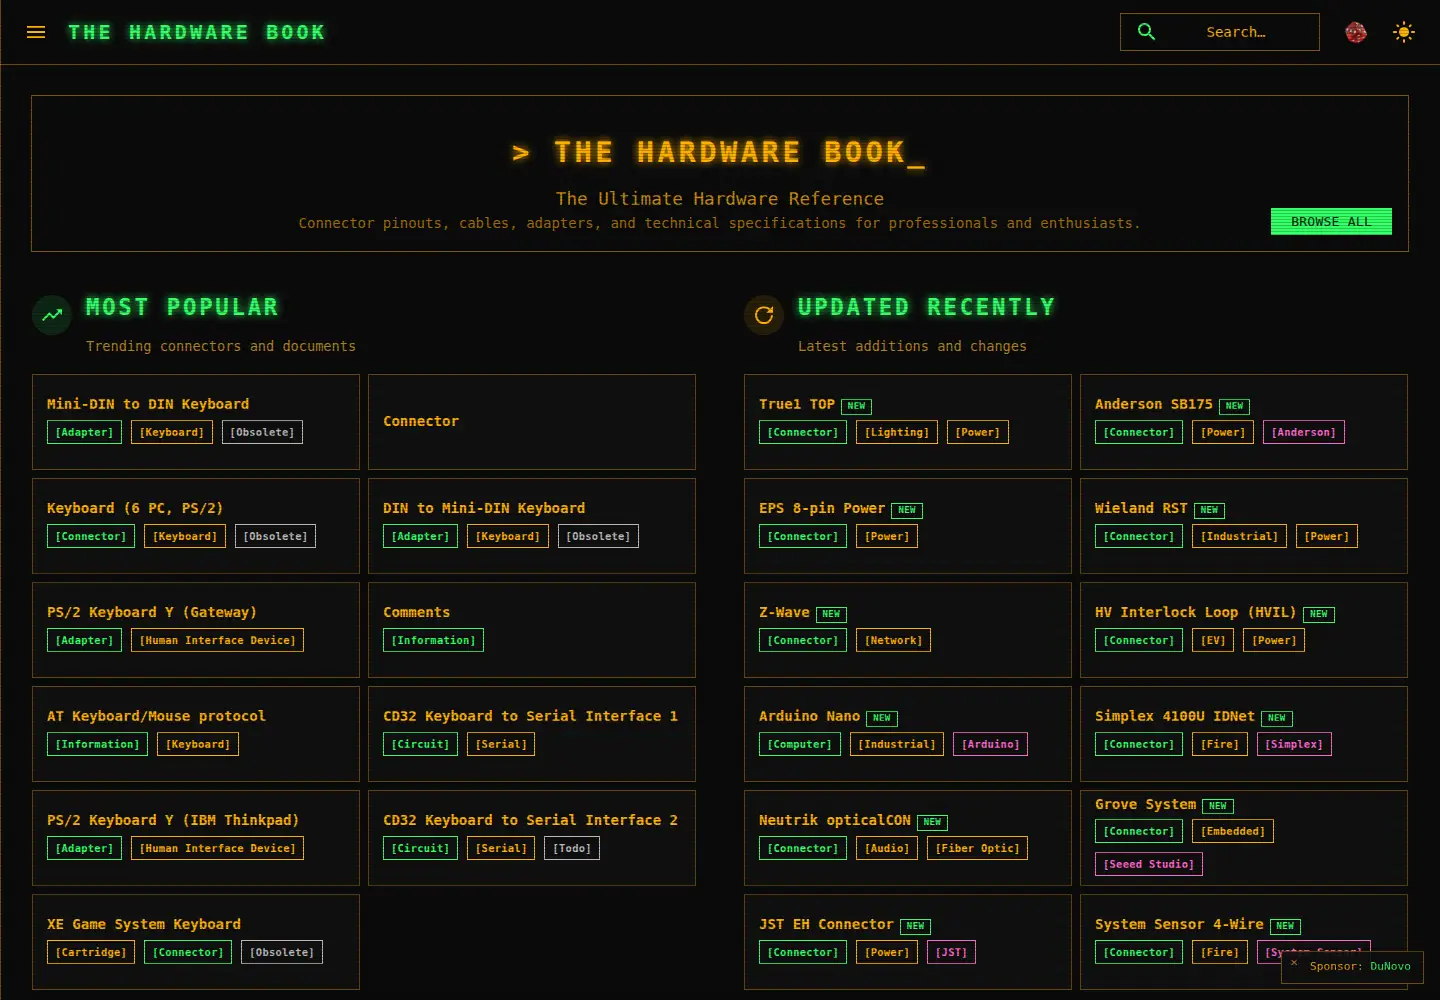Toggle the light/dark theme sun icon
Viewport: 1440px width, 1000px height.
(1404, 32)
